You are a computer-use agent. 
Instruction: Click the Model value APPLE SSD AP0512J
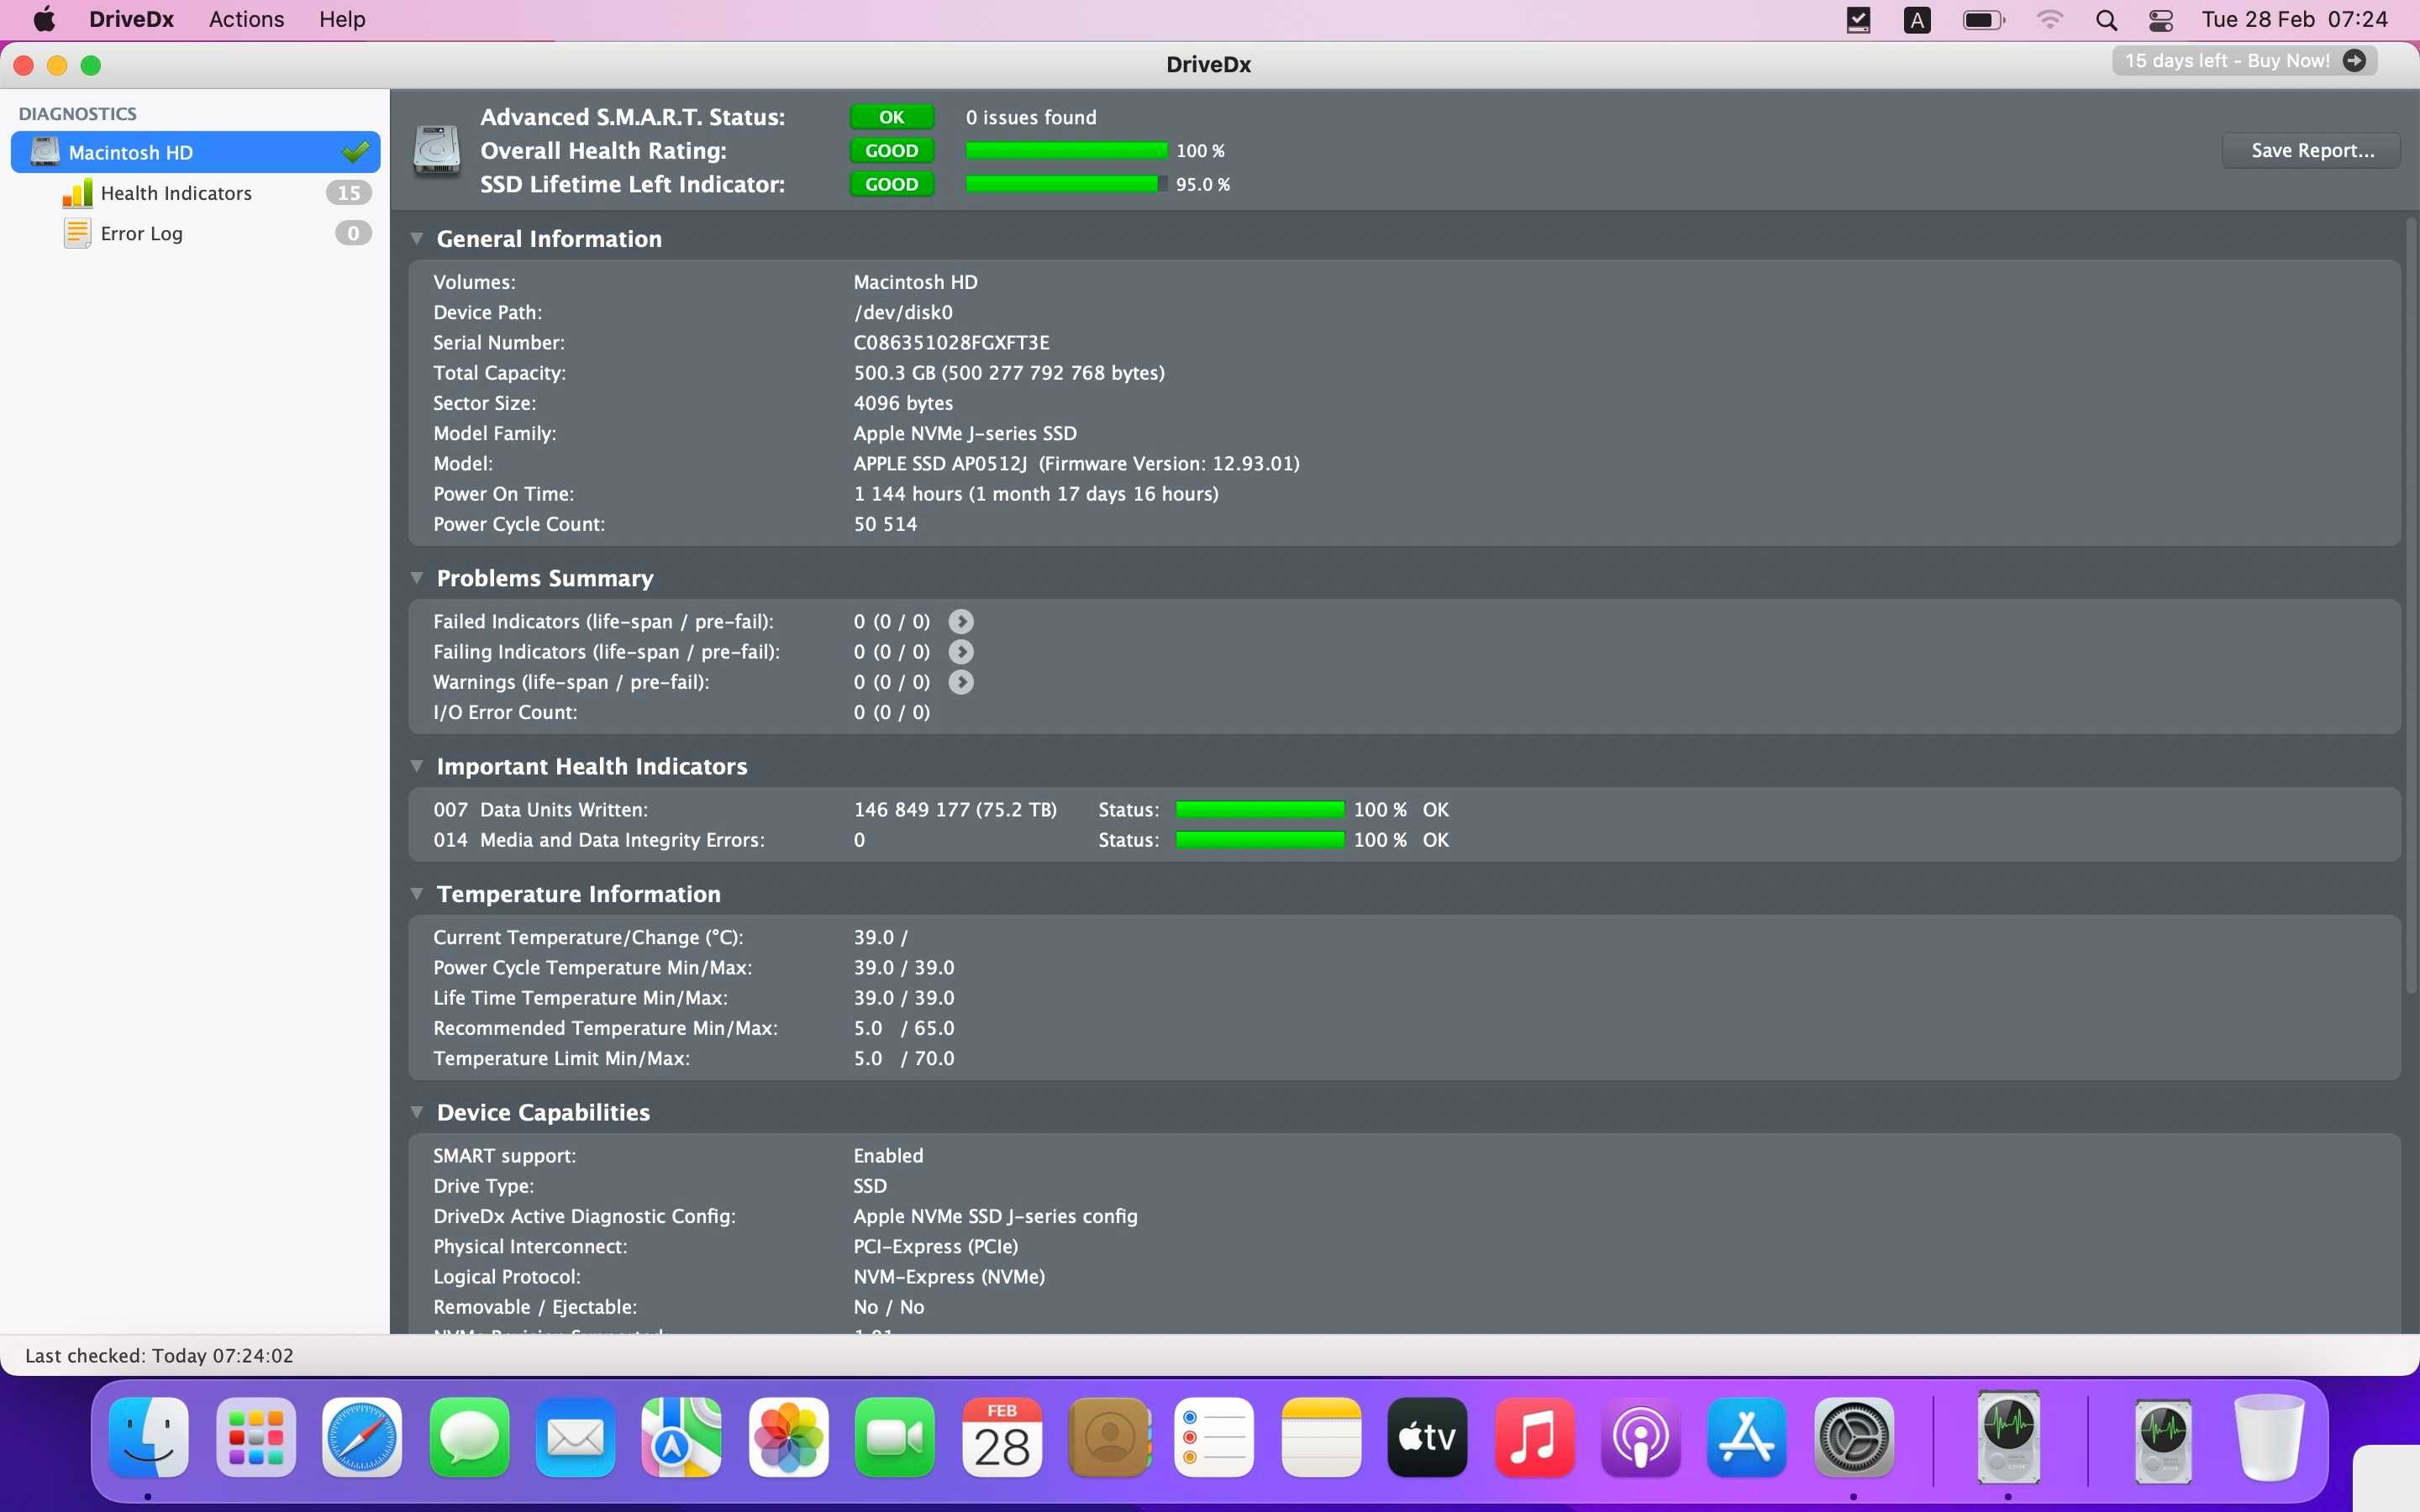pos(1076,464)
